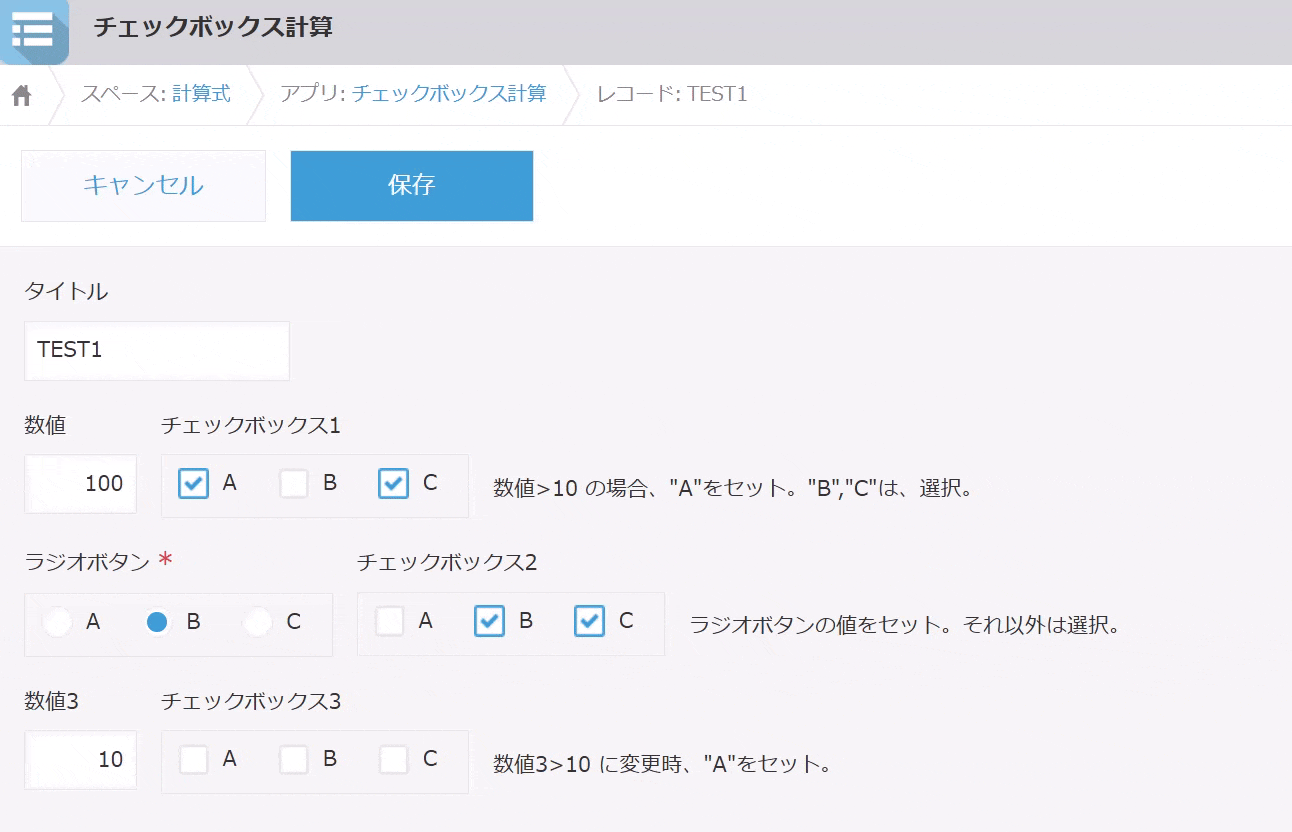Click the タイトル field label
Screen dimensions: 1292x832
point(66,291)
